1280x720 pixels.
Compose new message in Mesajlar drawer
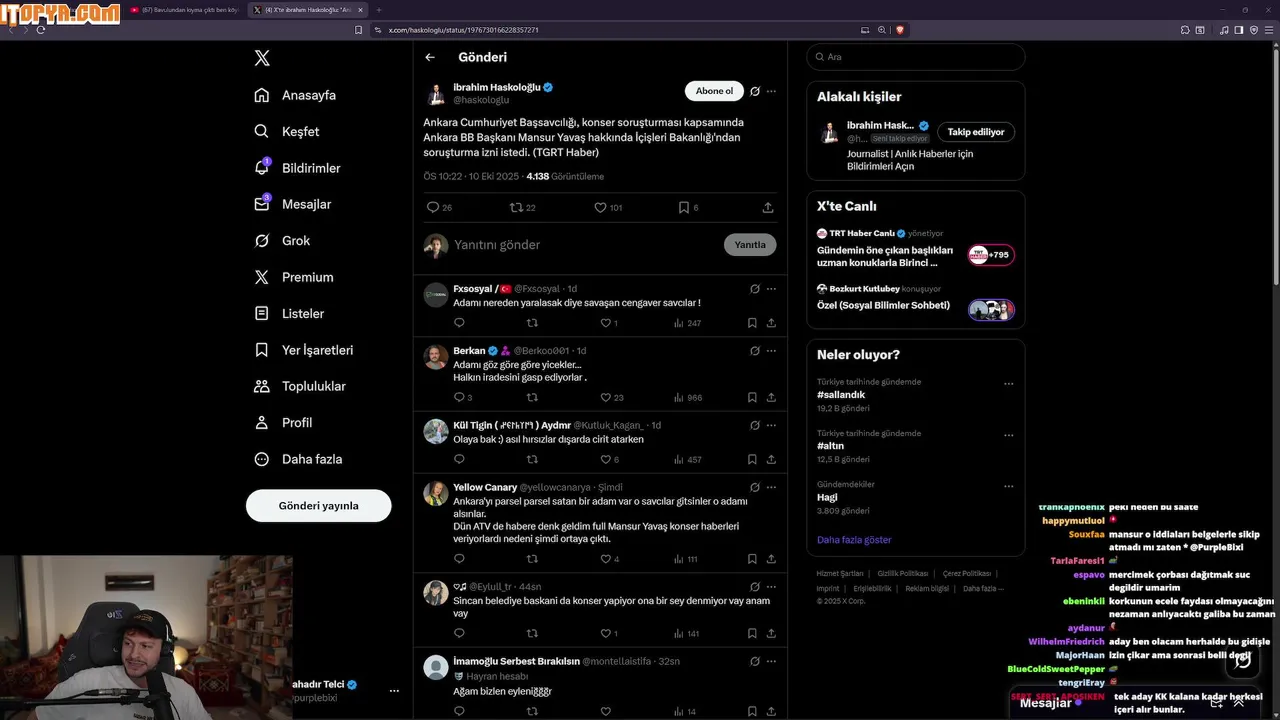1216,703
